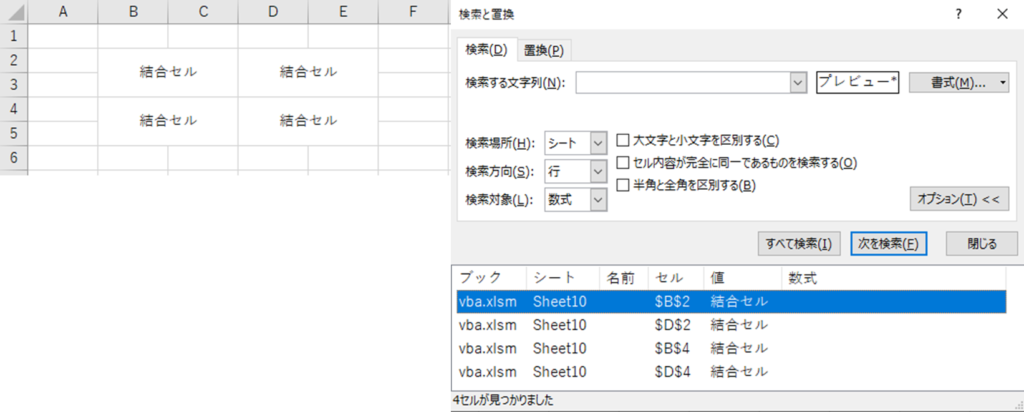Select result row with cell $B$2
The width and height of the screenshot is (1024, 412).
tap(731, 302)
